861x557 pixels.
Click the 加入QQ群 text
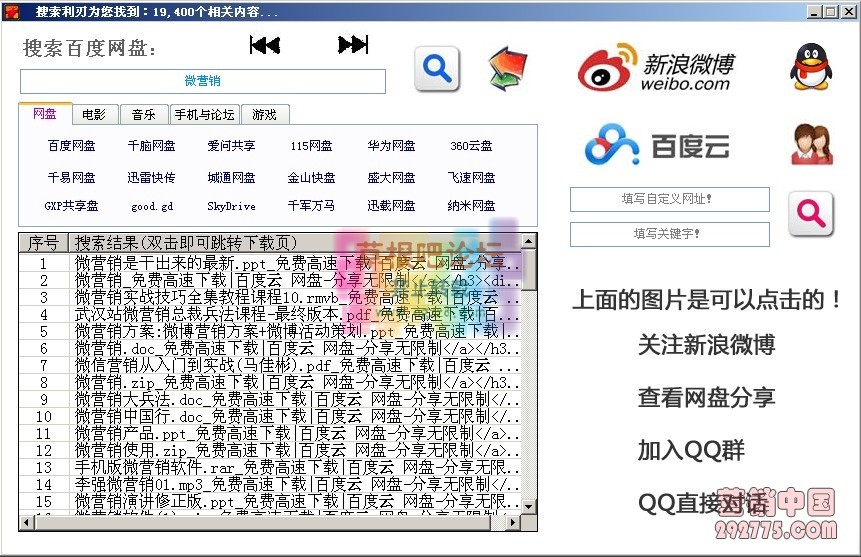(x=691, y=450)
